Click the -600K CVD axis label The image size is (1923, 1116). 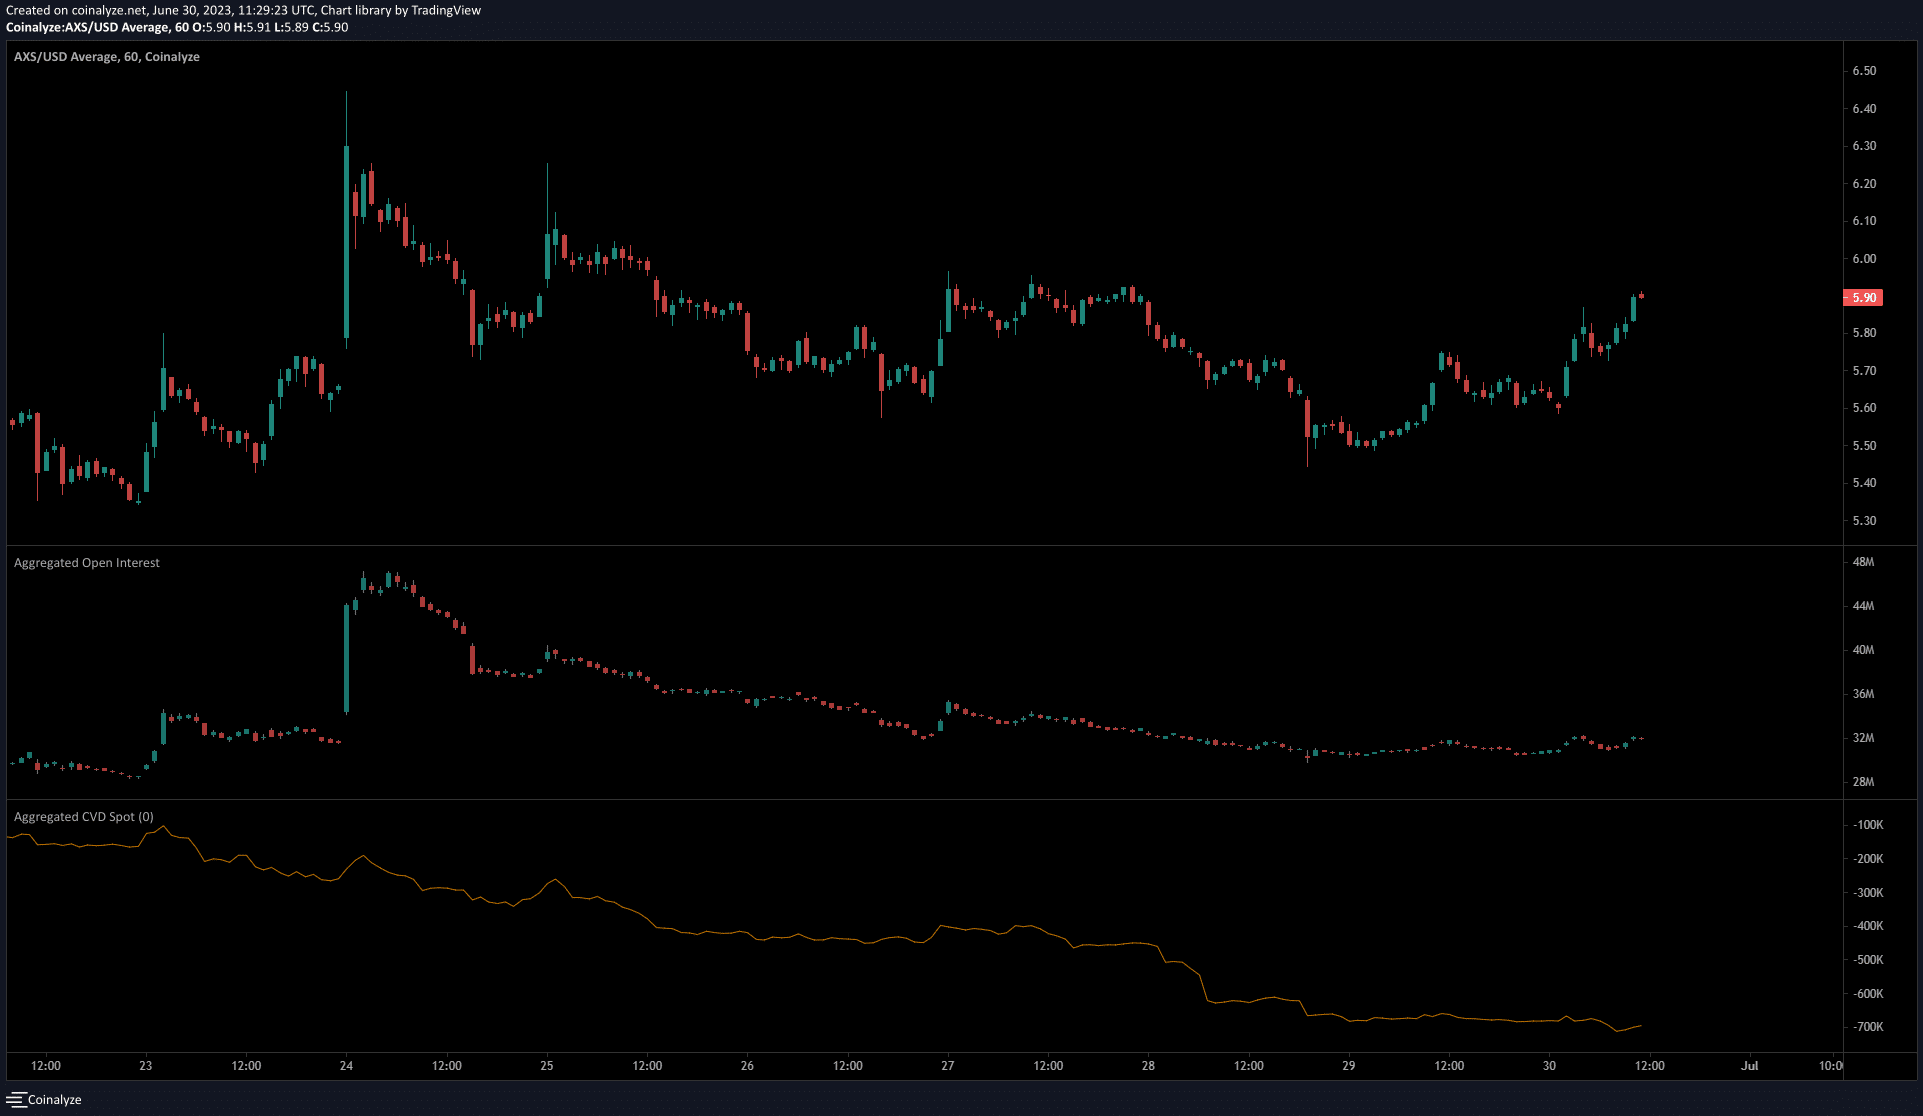click(1867, 994)
